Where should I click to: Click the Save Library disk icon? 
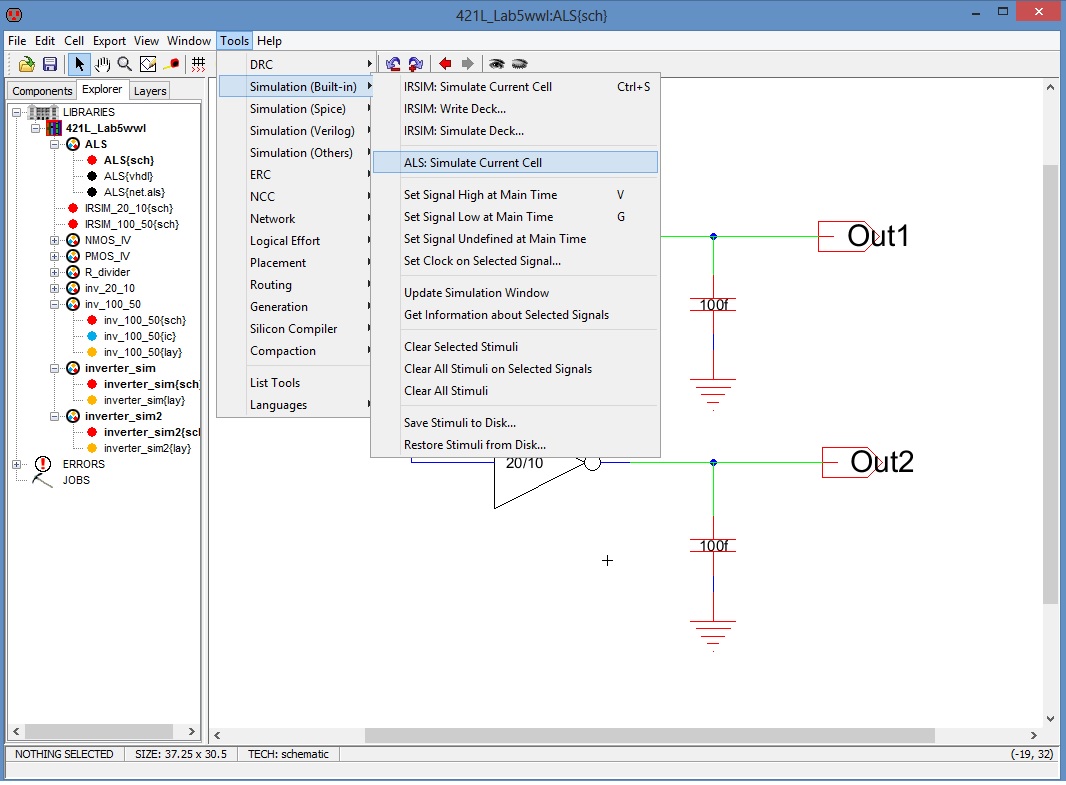coord(49,64)
